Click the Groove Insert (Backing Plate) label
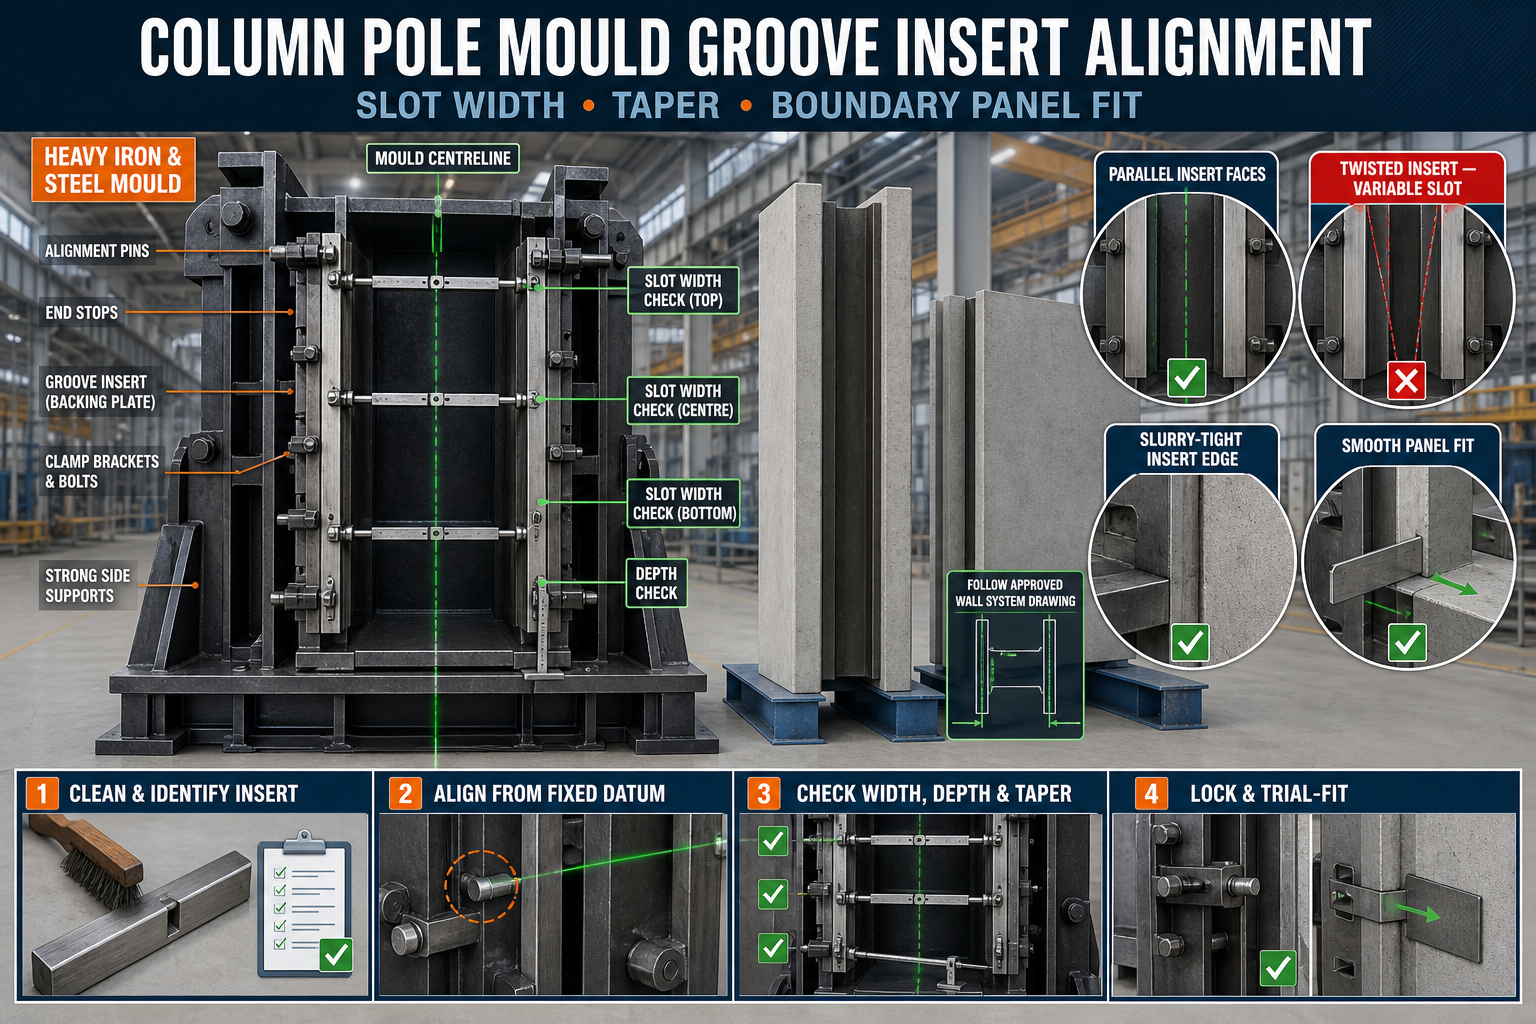Viewport: 1536px width, 1024px height. (x=100, y=392)
